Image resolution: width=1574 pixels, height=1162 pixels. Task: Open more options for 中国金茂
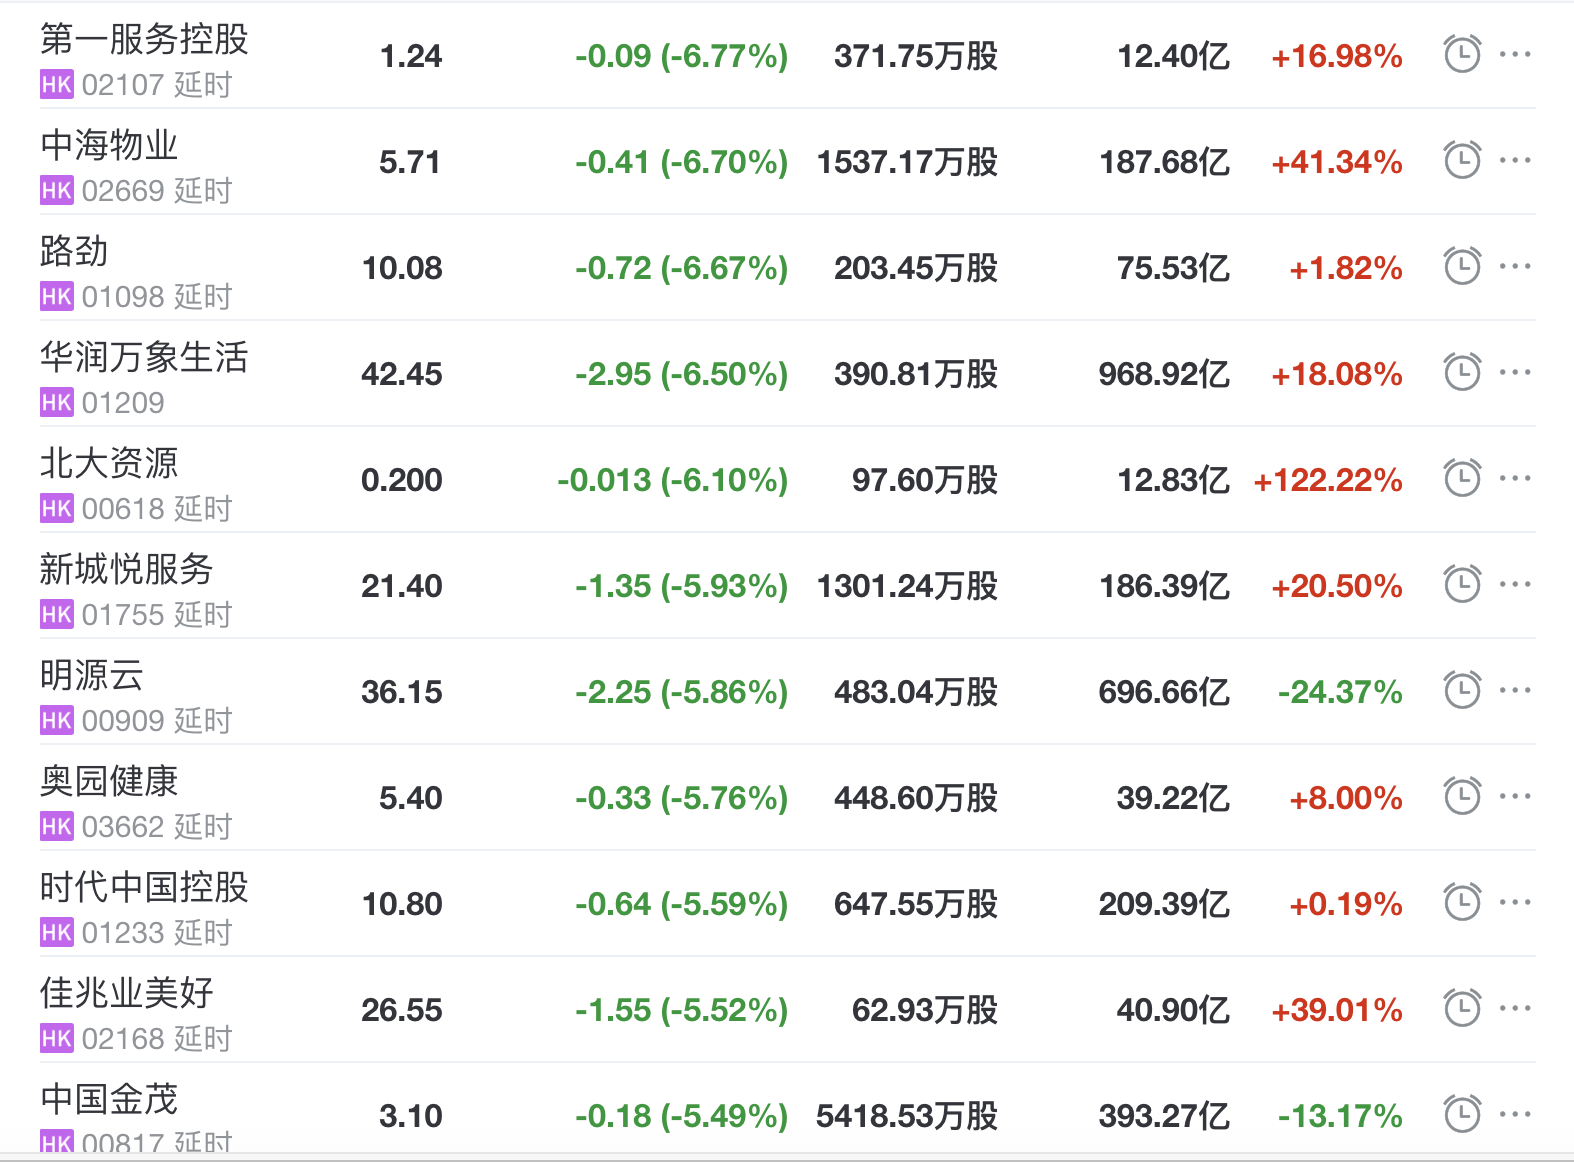(1515, 1114)
